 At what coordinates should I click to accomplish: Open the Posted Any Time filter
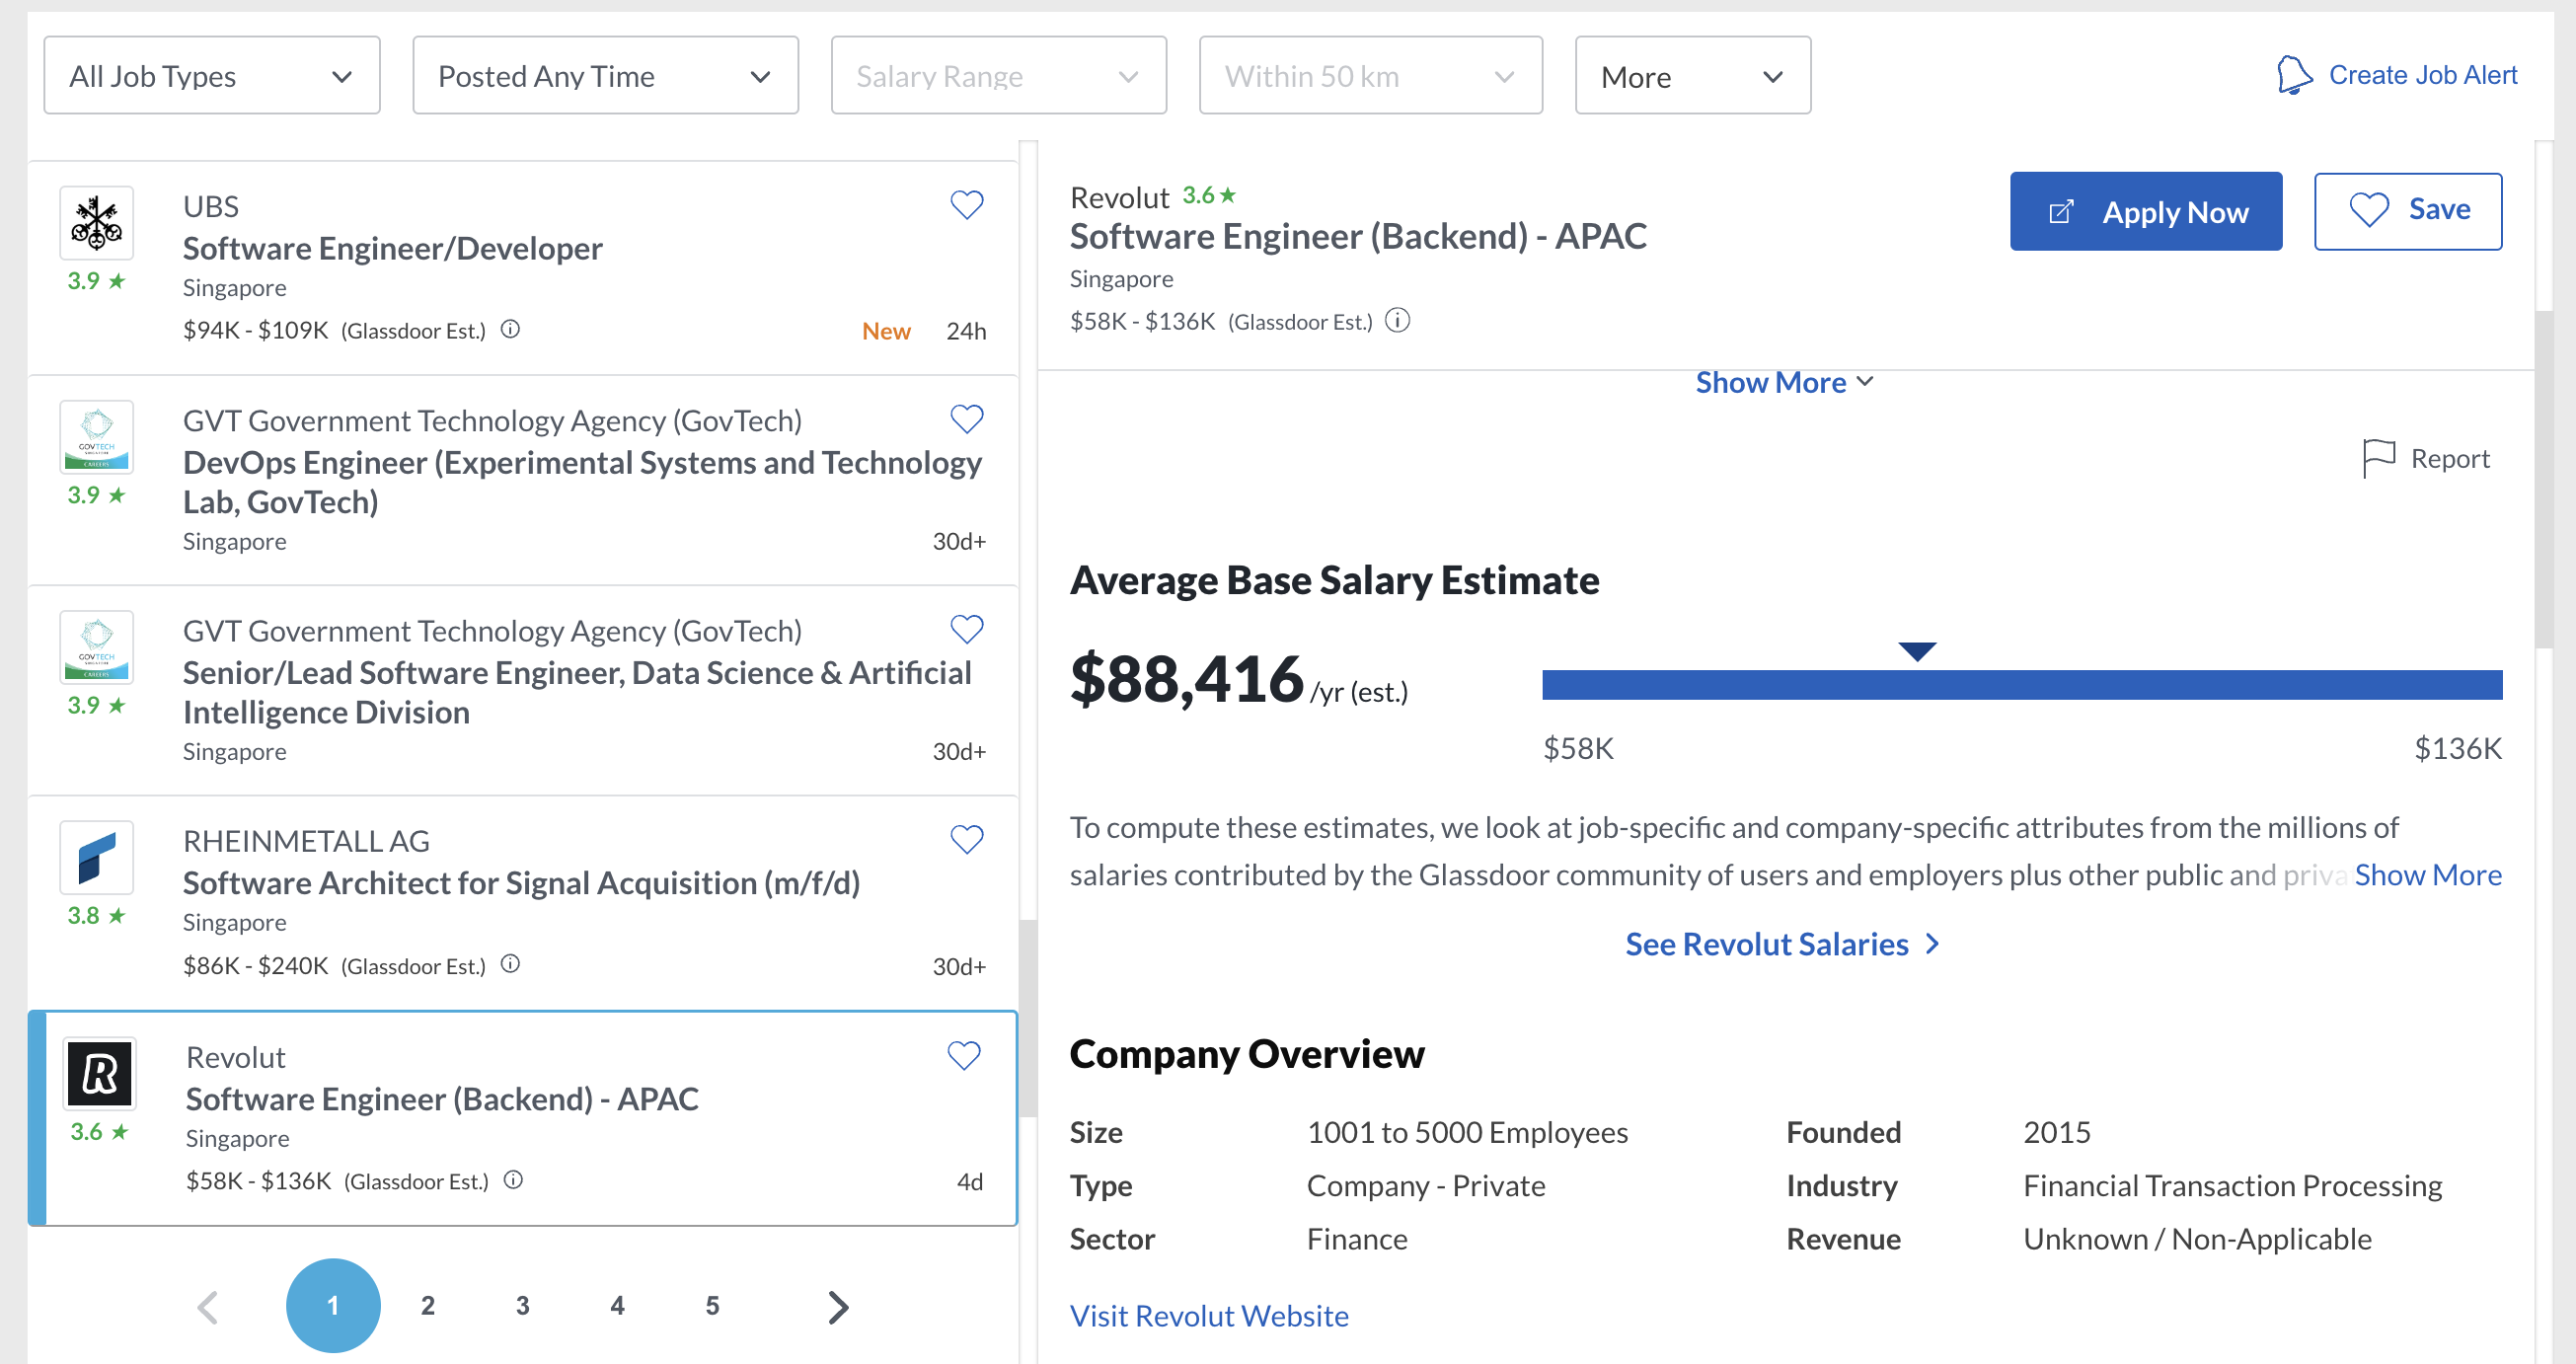(604, 75)
